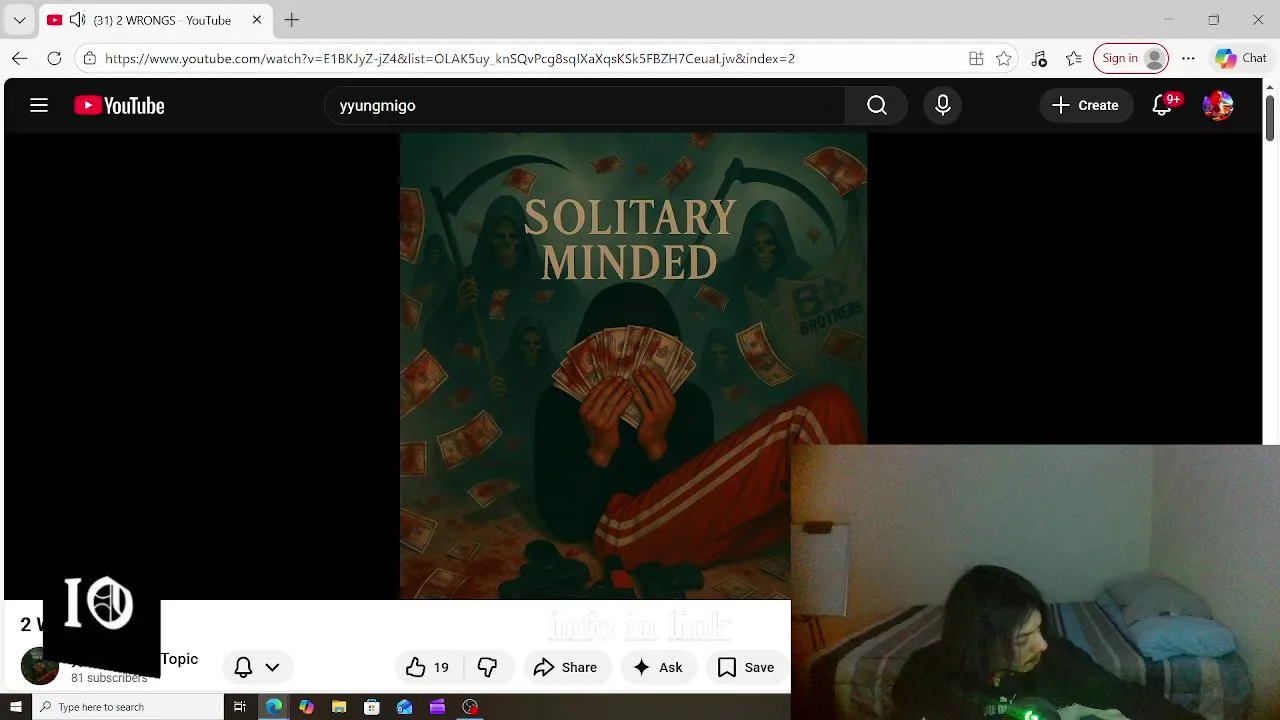Open the Ask AI button
Screen dimensions: 1280x720
click(x=657, y=667)
